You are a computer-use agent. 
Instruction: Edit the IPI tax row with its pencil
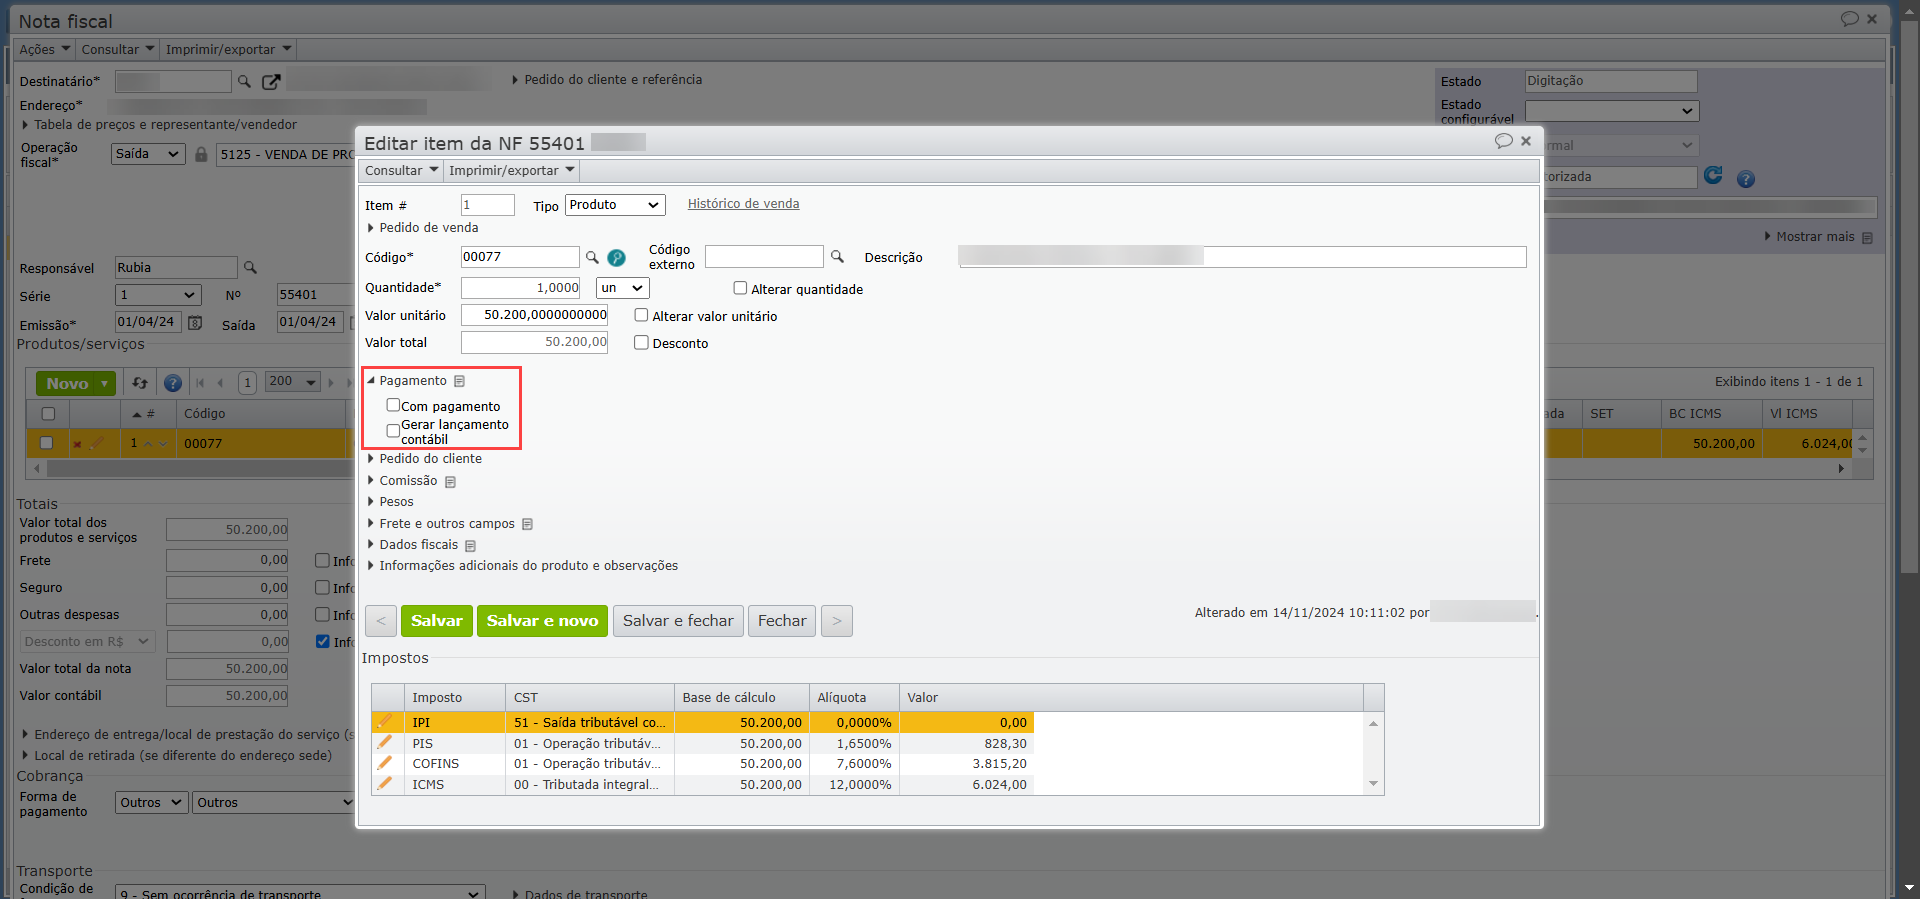[384, 722]
